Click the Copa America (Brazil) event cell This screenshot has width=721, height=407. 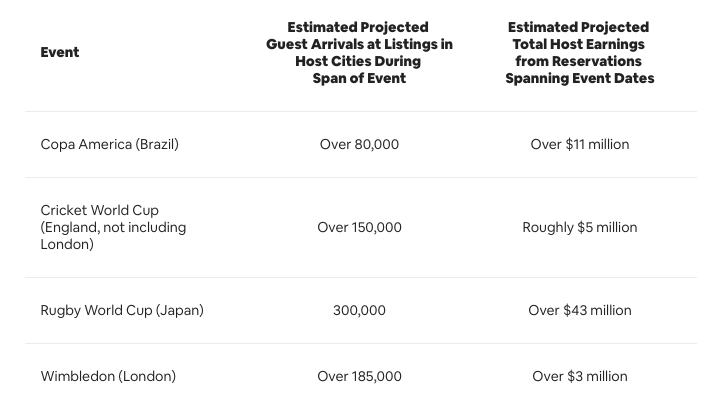[109, 144]
